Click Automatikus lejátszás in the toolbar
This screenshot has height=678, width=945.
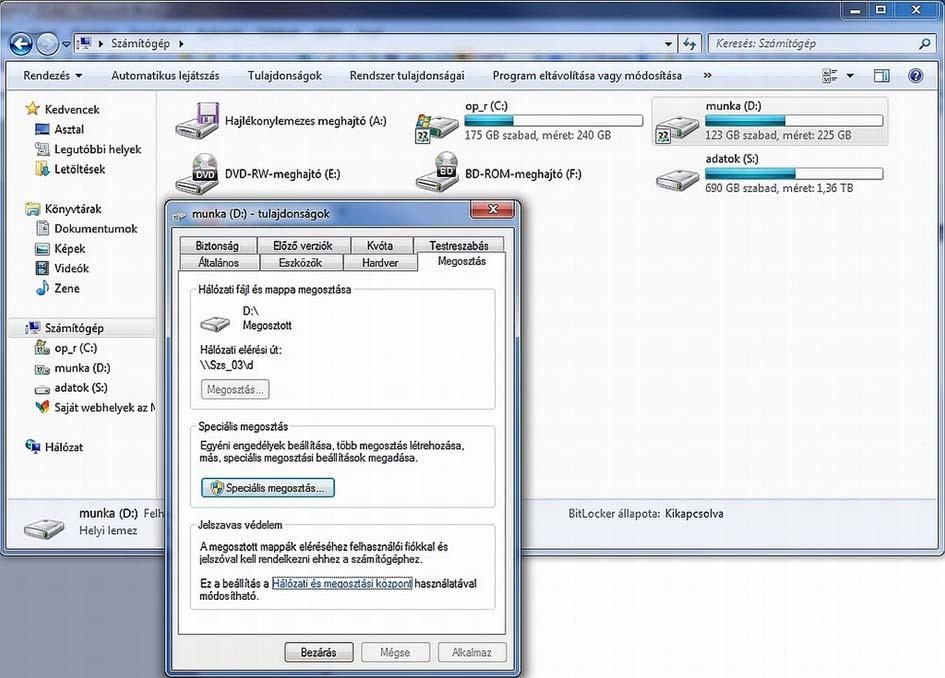coord(165,75)
